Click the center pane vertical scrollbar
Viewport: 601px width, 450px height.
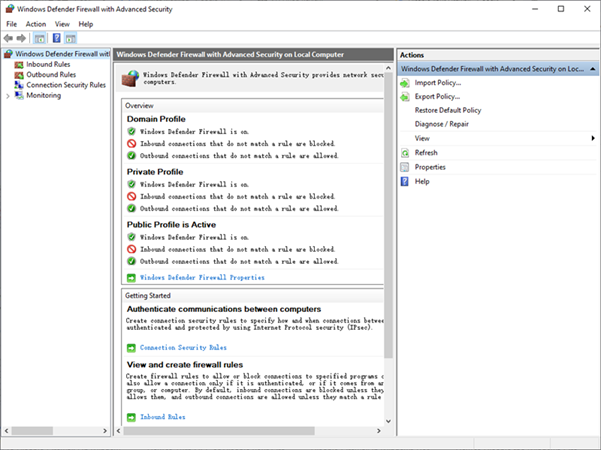[x=389, y=250]
